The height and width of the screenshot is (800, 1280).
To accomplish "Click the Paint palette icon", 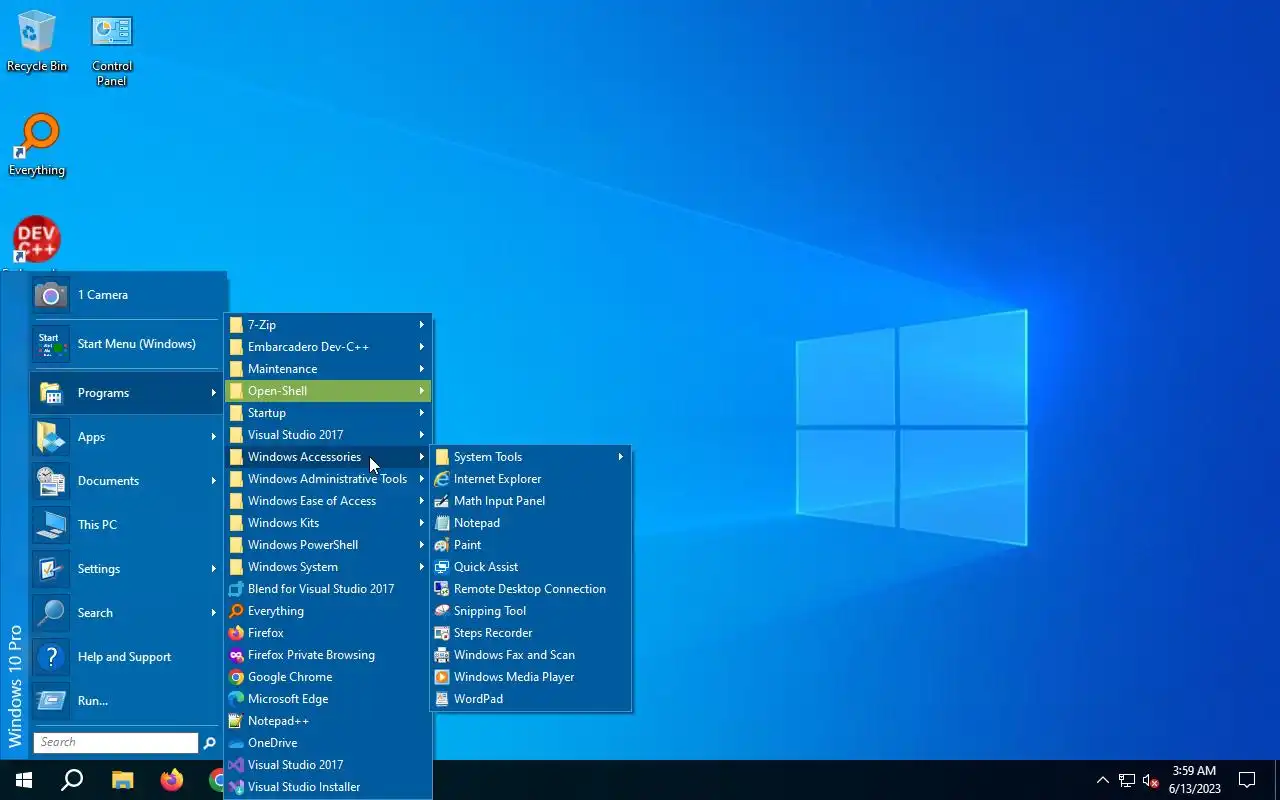I will (442, 545).
